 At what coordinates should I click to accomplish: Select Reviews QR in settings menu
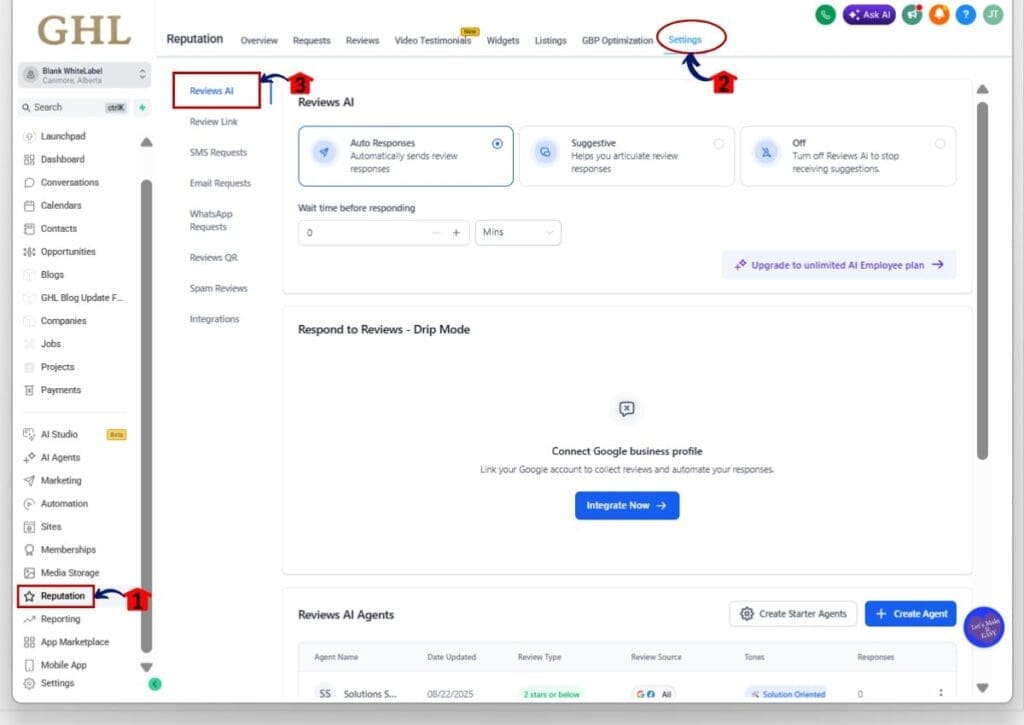click(x=214, y=258)
